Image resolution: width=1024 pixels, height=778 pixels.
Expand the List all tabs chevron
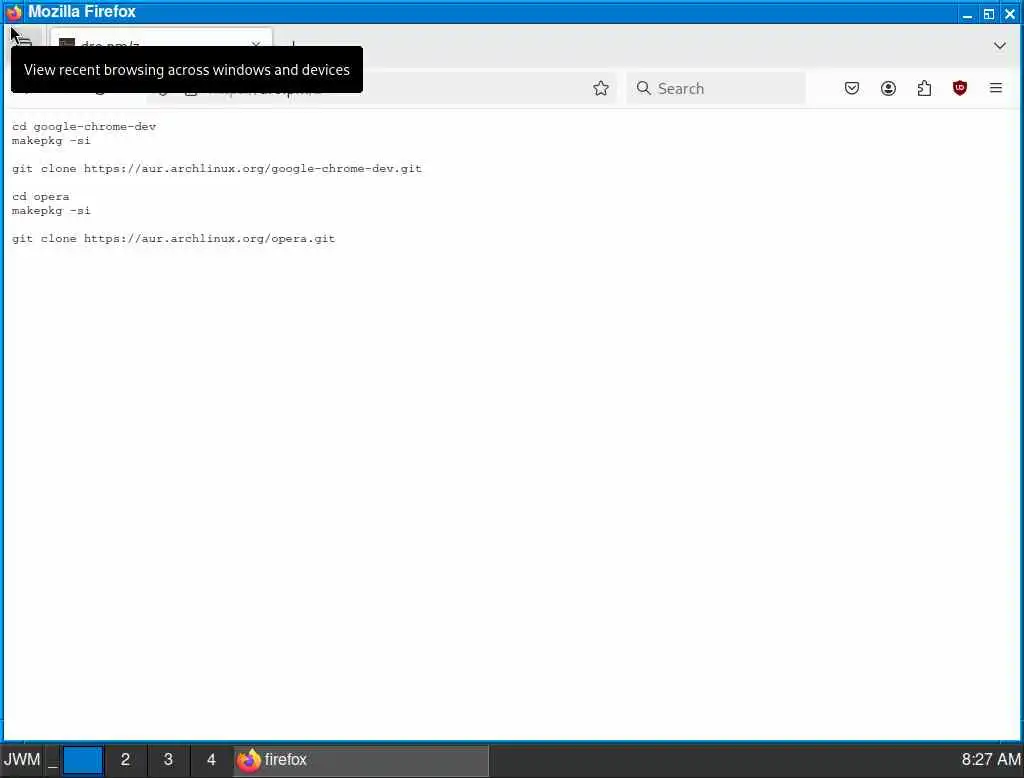click(999, 46)
